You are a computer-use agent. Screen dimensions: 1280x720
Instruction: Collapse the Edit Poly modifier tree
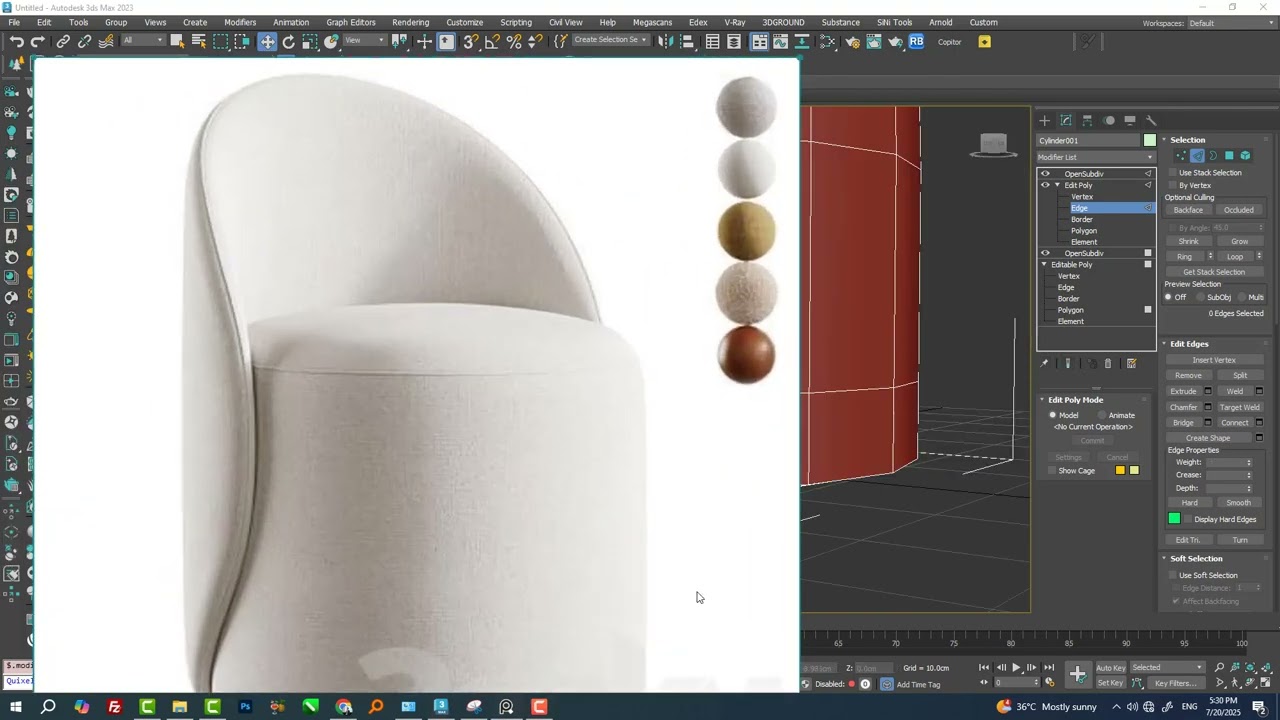pyautogui.click(x=1057, y=185)
